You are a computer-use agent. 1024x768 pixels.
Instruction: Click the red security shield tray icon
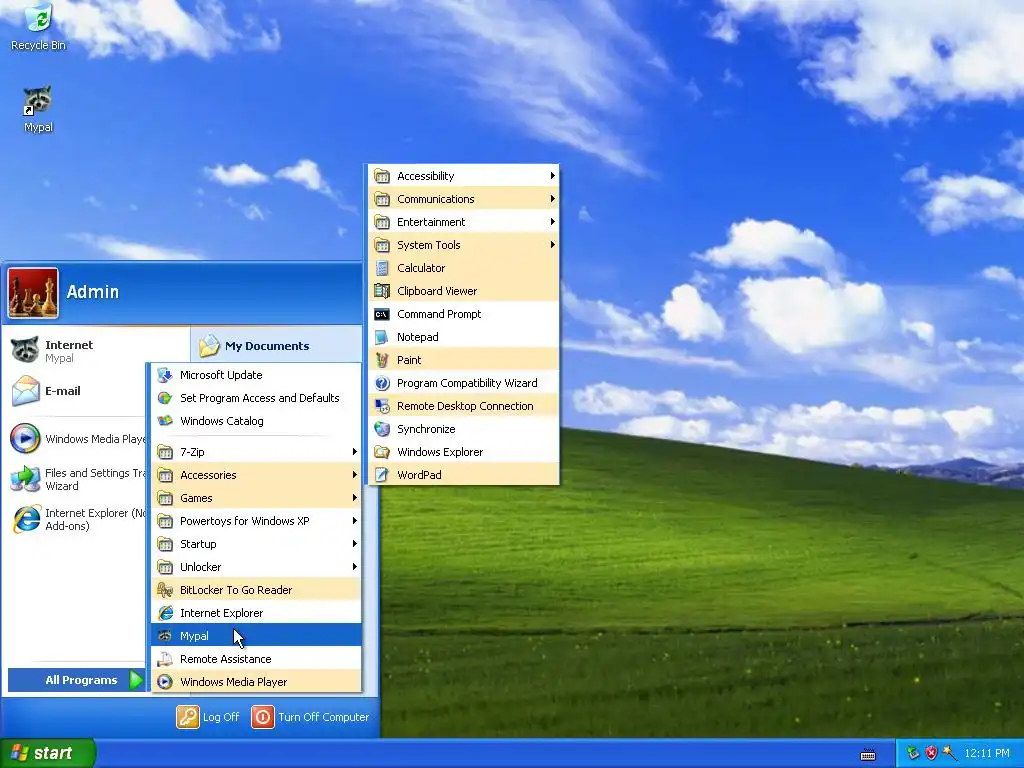coord(931,753)
